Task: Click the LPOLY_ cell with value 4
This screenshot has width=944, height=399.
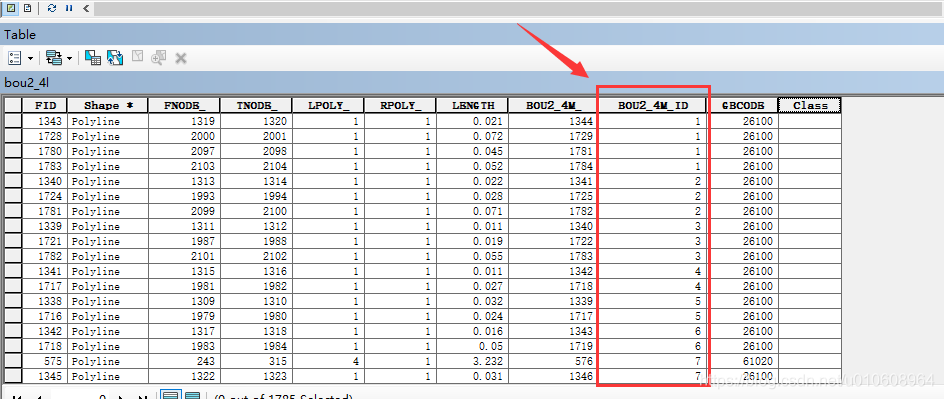Action: [x=328, y=362]
